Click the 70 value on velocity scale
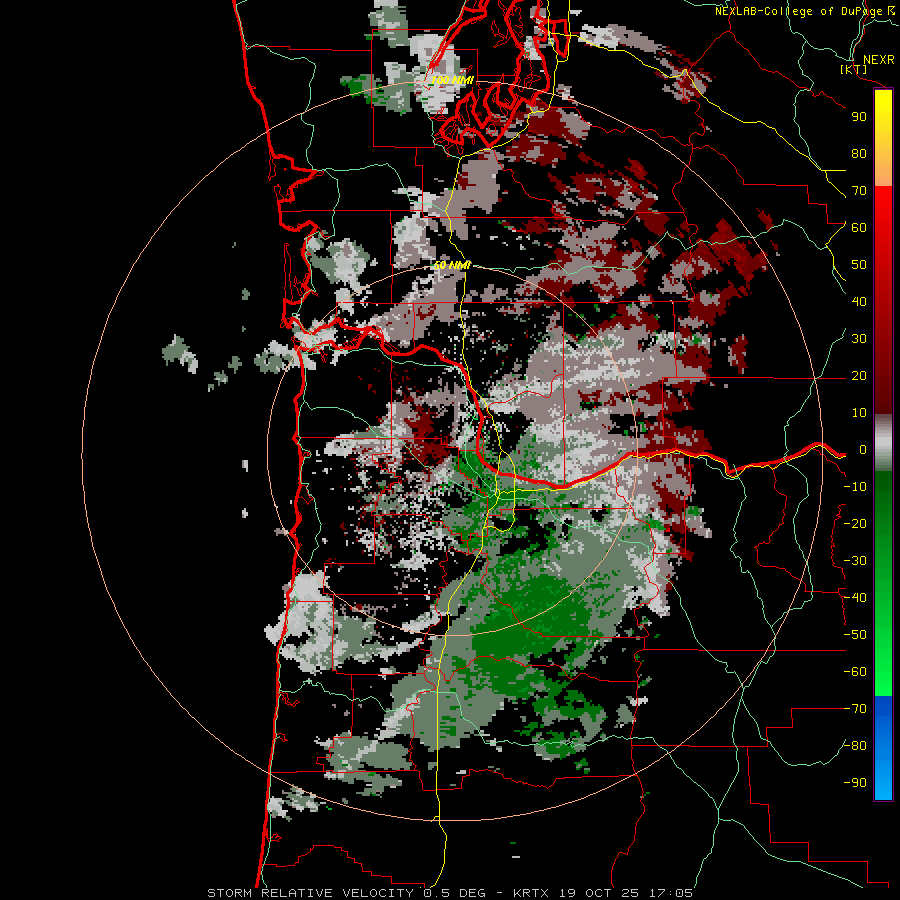 tap(859, 191)
